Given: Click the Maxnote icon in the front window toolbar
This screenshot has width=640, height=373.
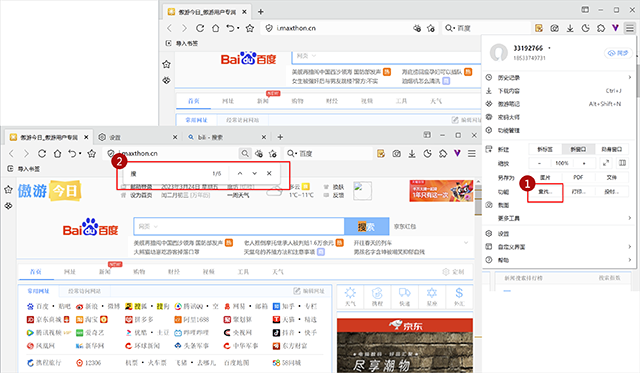Looking at the screenshot, I should (x=381, y=153).
